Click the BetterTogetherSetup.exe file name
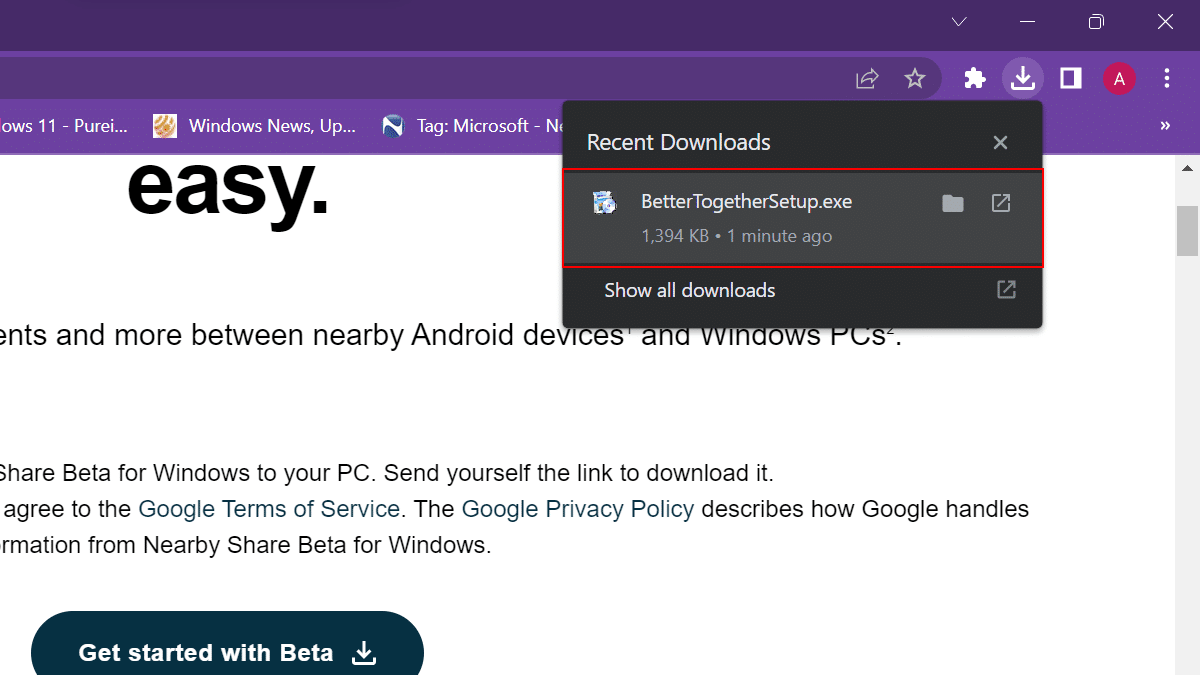Image resolution: width=1200 pixels, height=675 pixels. point(746,202)
